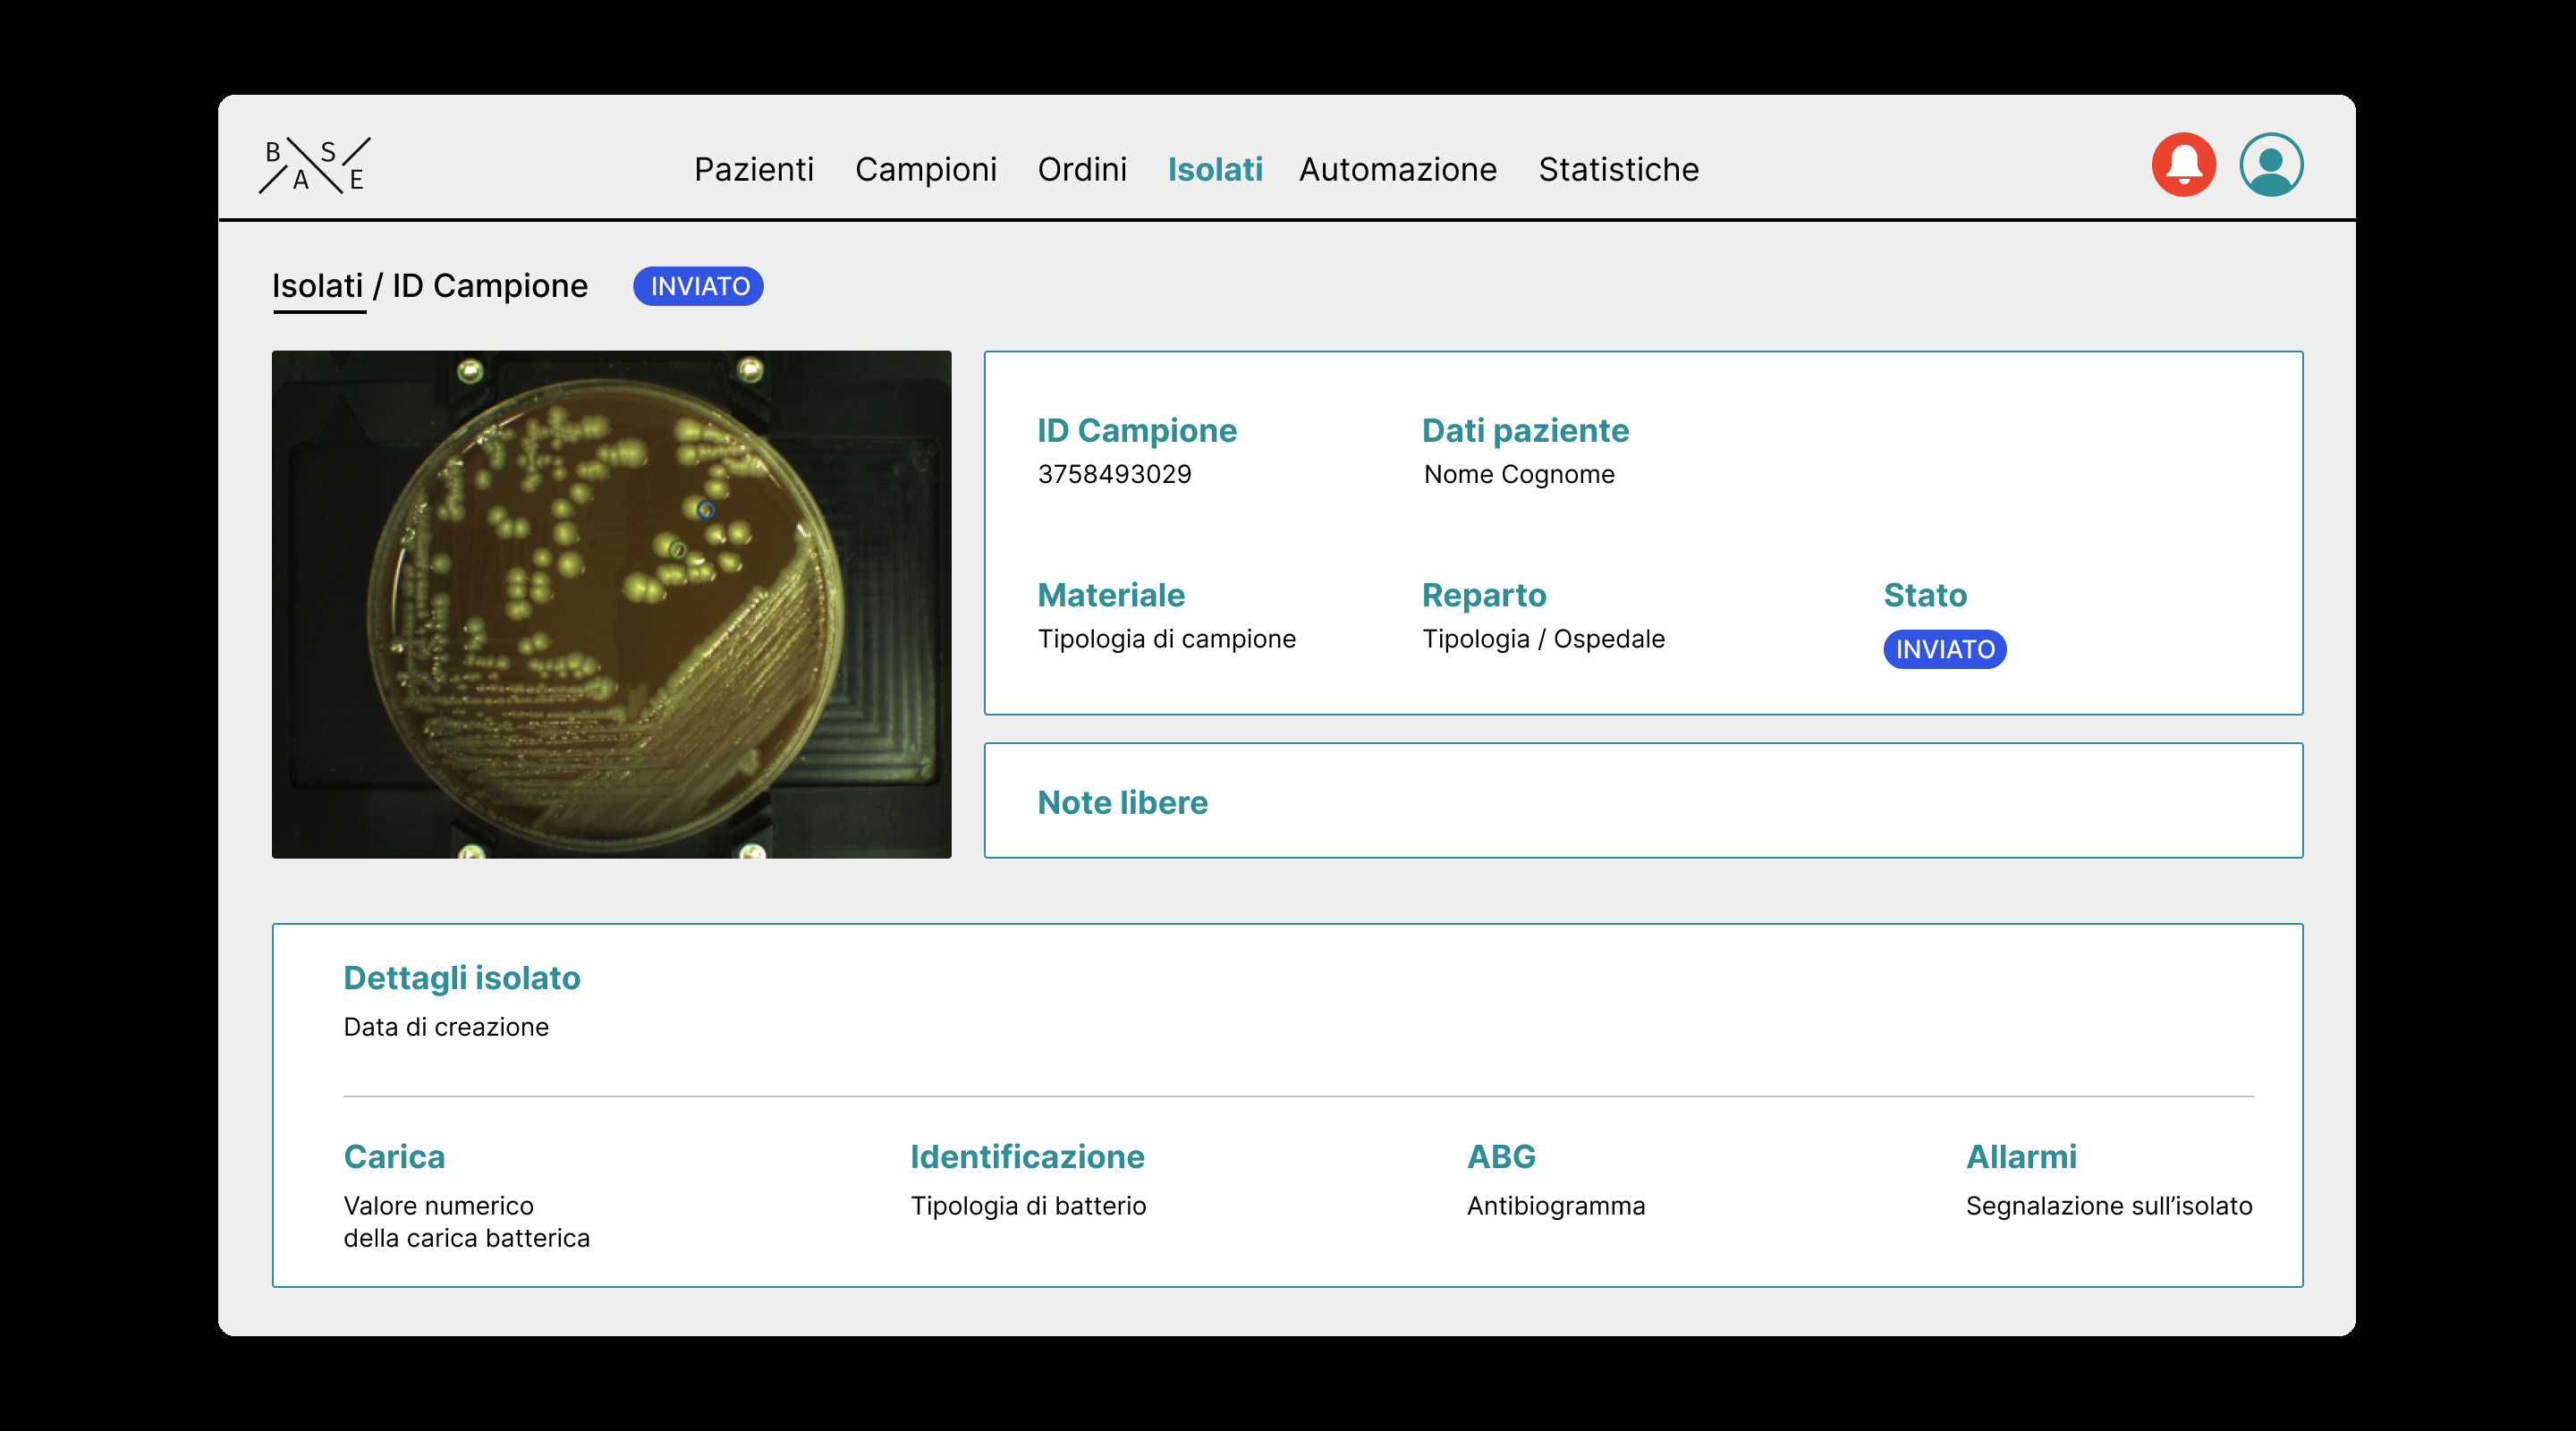Click the Nome Cognome text

click(x=1519, y=474)
